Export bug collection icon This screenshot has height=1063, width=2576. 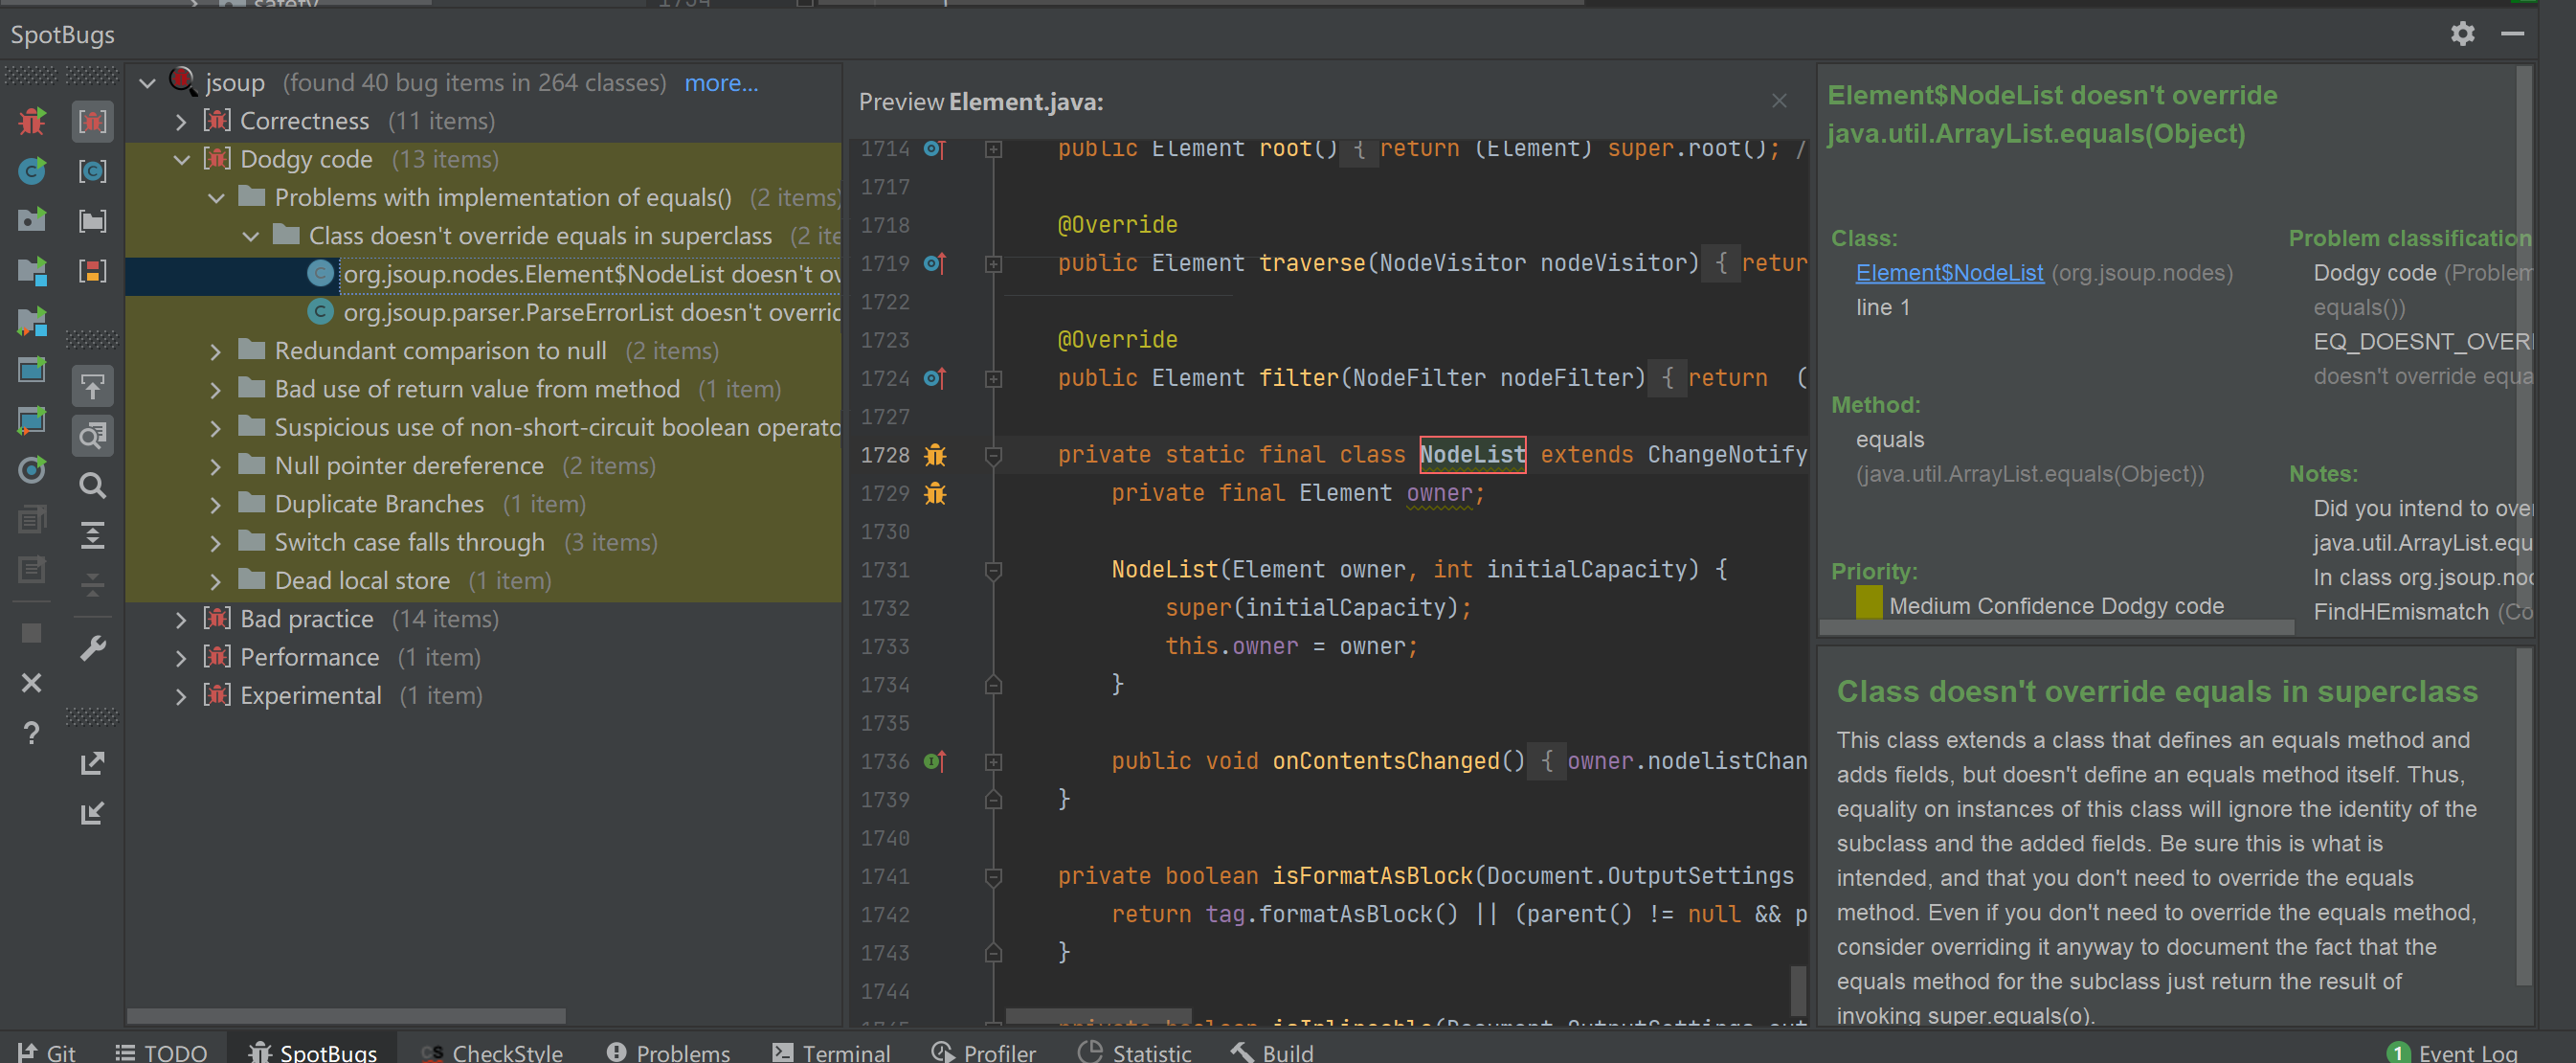[x=92, y=764]
